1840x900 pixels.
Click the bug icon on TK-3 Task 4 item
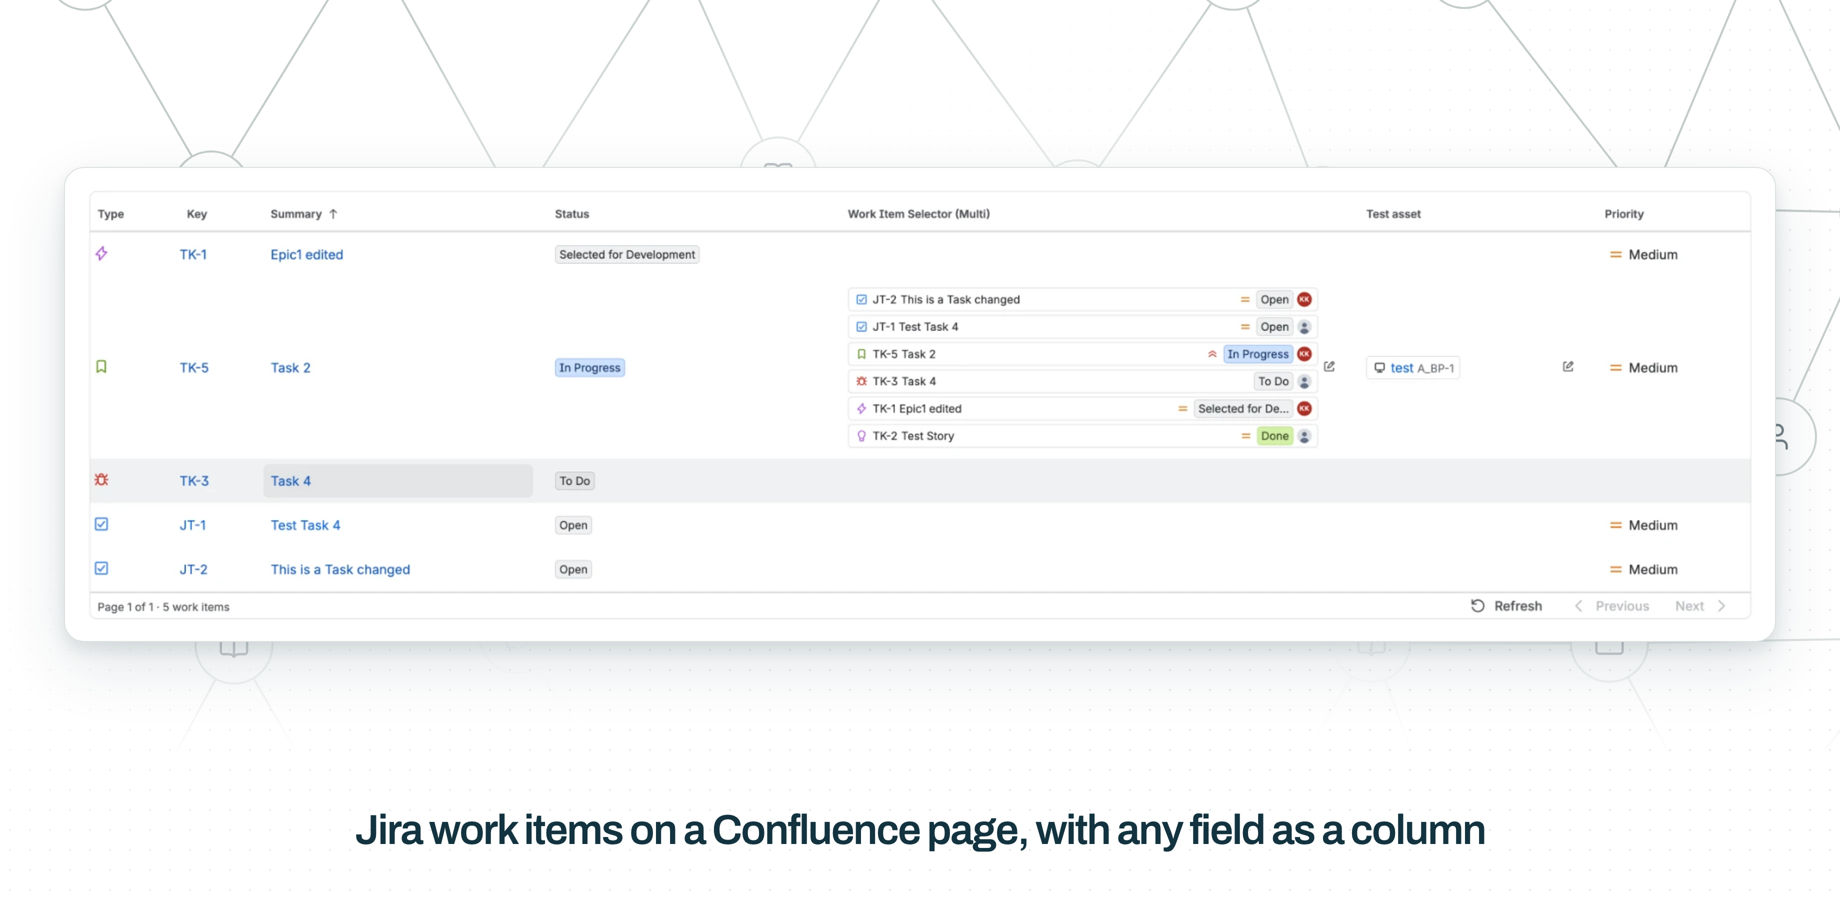[861, 381]
